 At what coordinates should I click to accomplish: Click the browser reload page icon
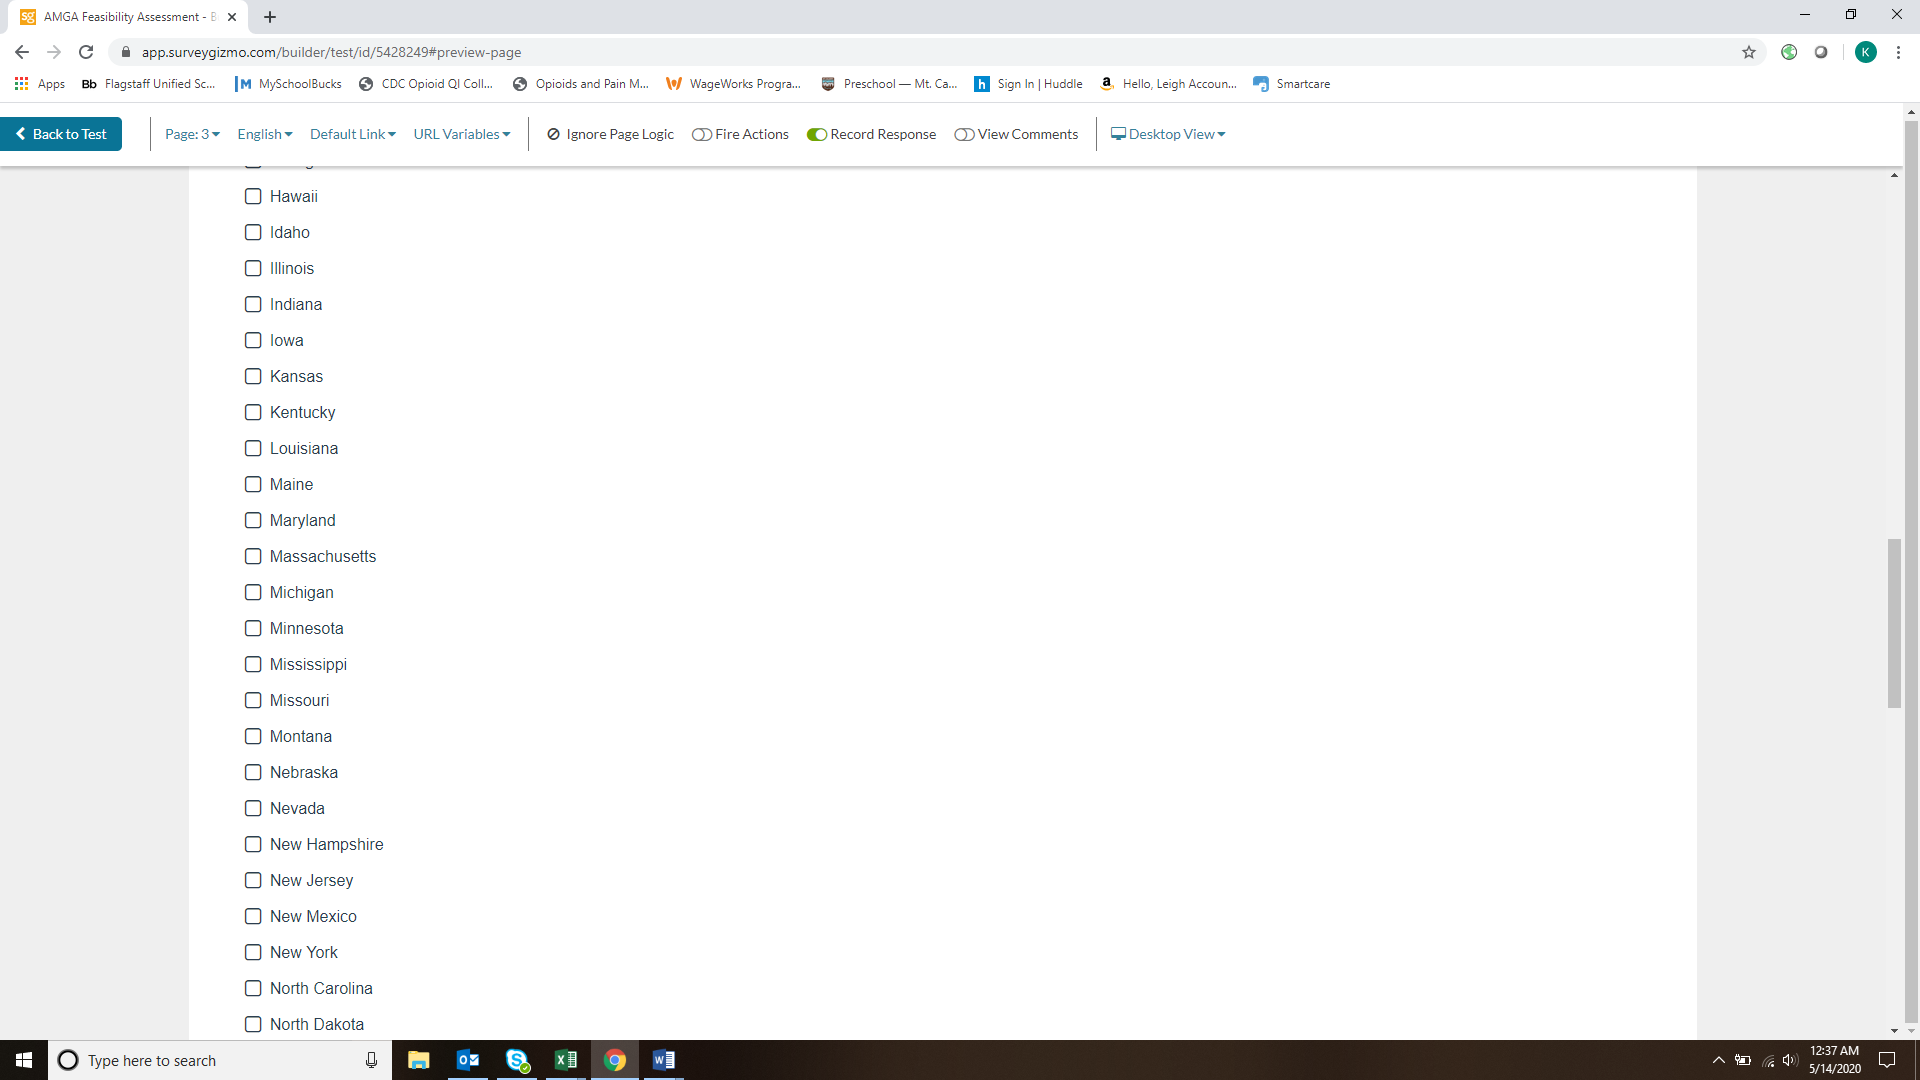coord(86,52)
